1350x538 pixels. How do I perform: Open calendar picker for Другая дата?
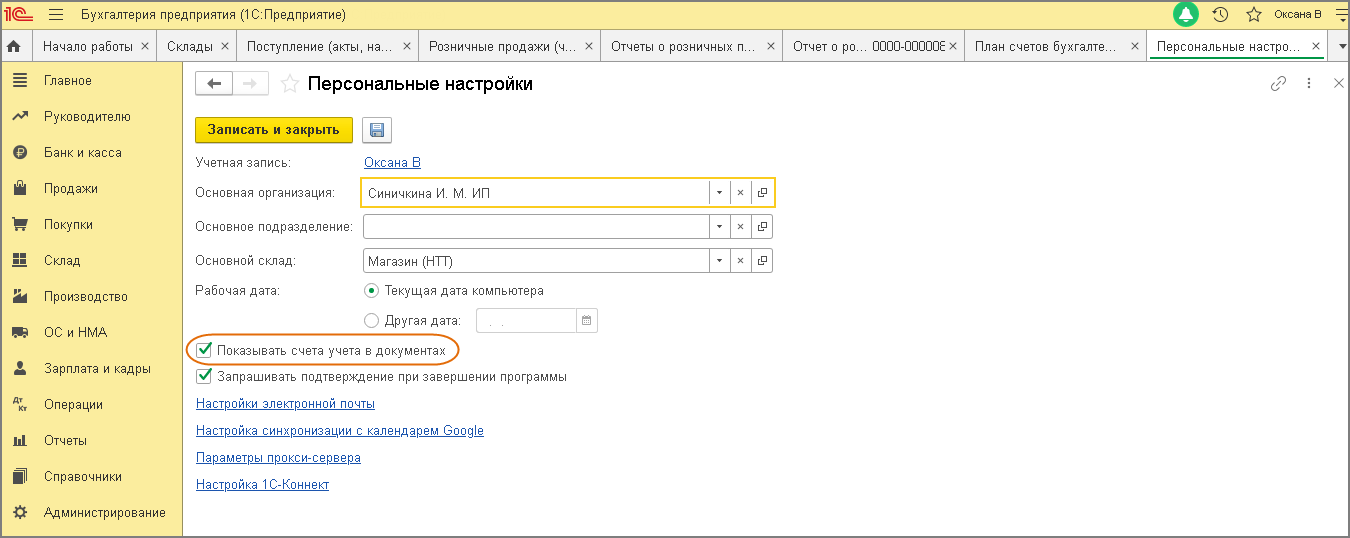587,321
